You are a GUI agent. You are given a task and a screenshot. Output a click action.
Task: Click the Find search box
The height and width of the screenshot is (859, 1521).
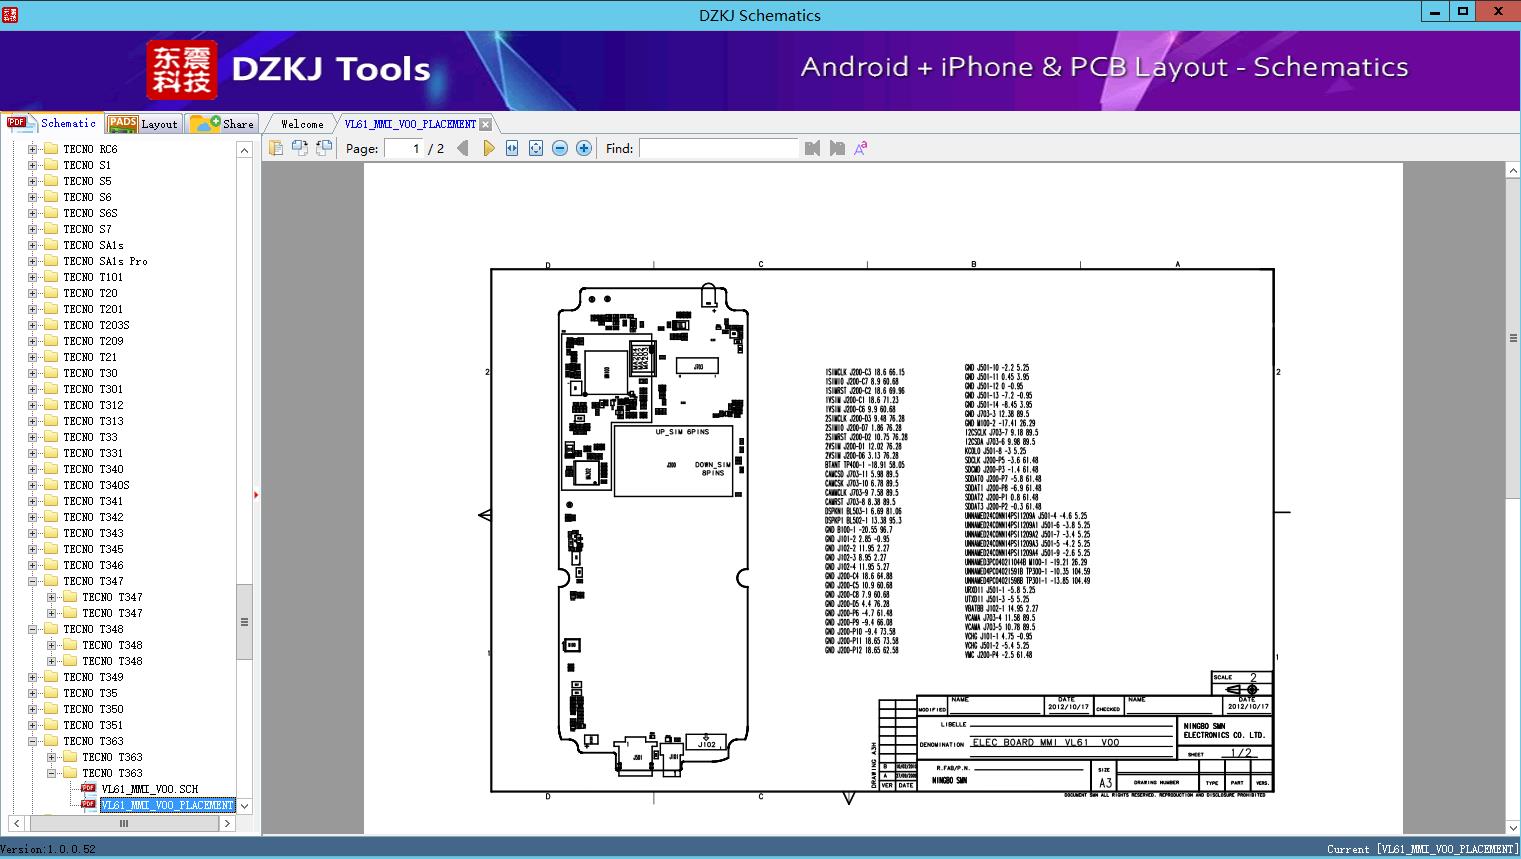pyautogui.click(x=719, y=148)
